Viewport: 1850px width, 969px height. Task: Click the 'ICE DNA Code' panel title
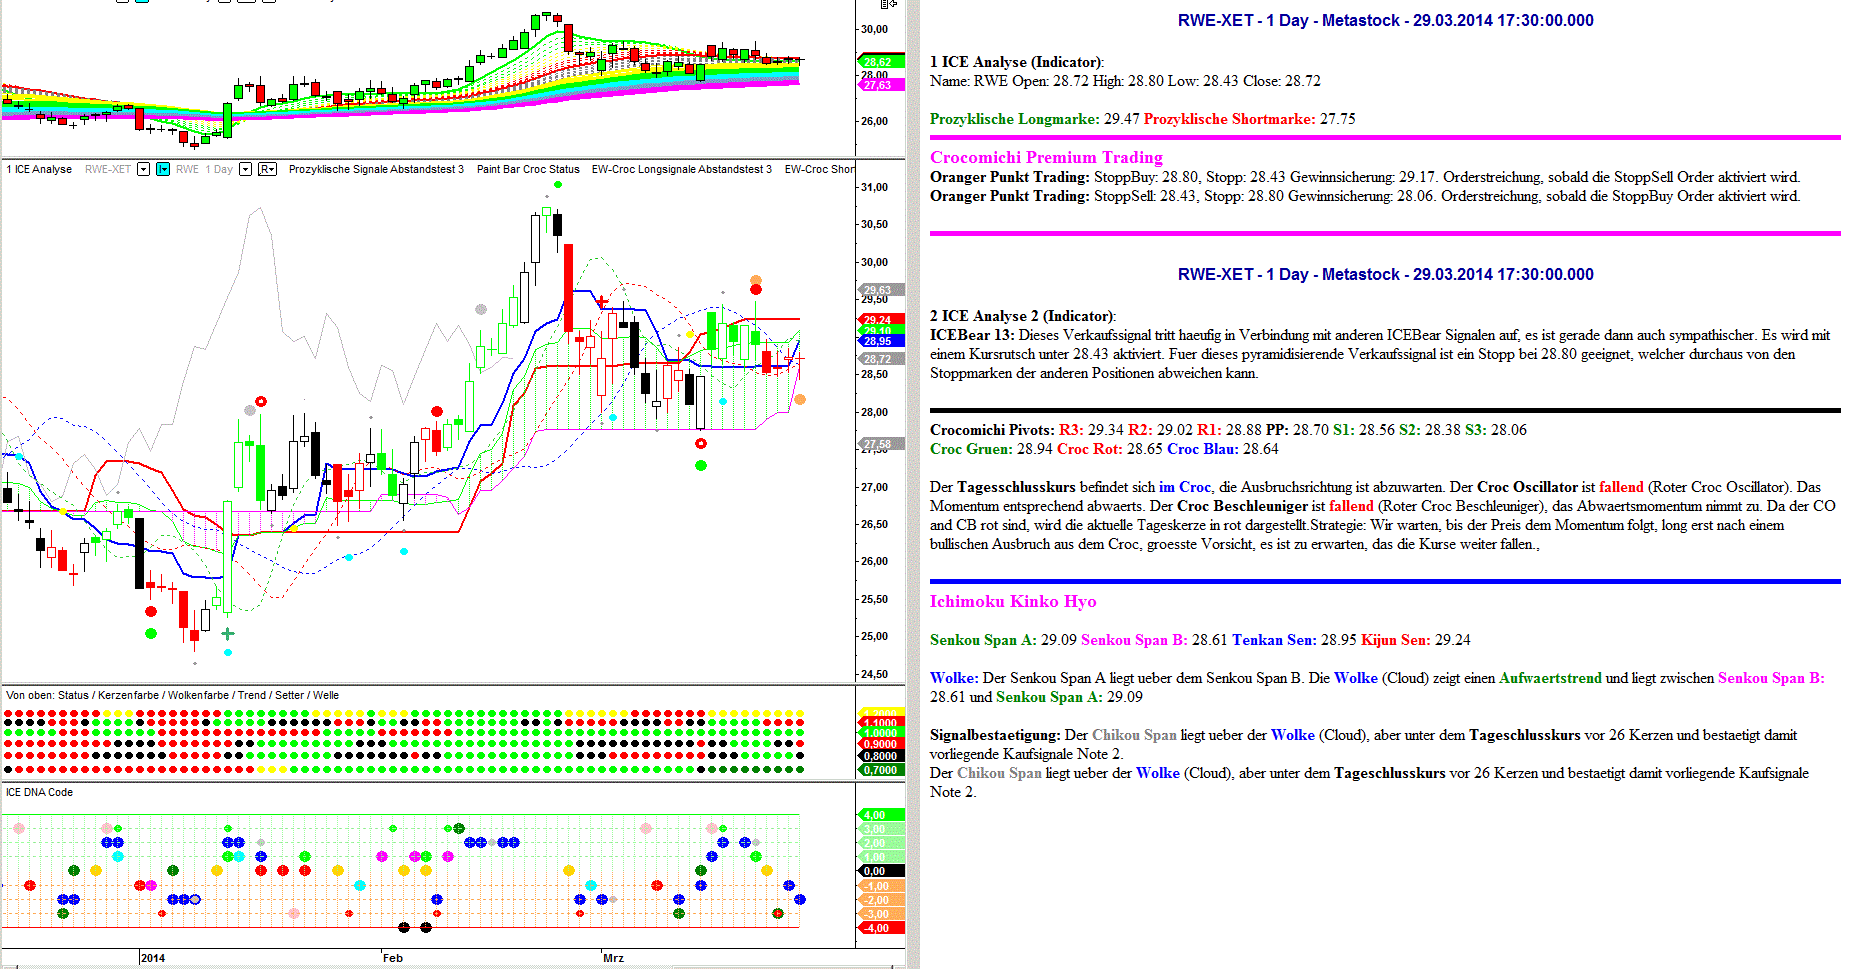pos(40,792)
